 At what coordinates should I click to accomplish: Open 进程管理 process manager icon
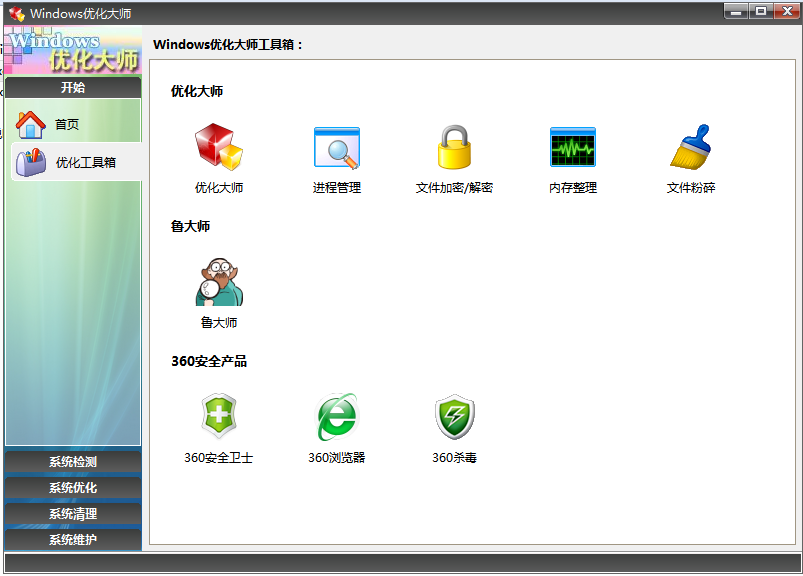337,147
